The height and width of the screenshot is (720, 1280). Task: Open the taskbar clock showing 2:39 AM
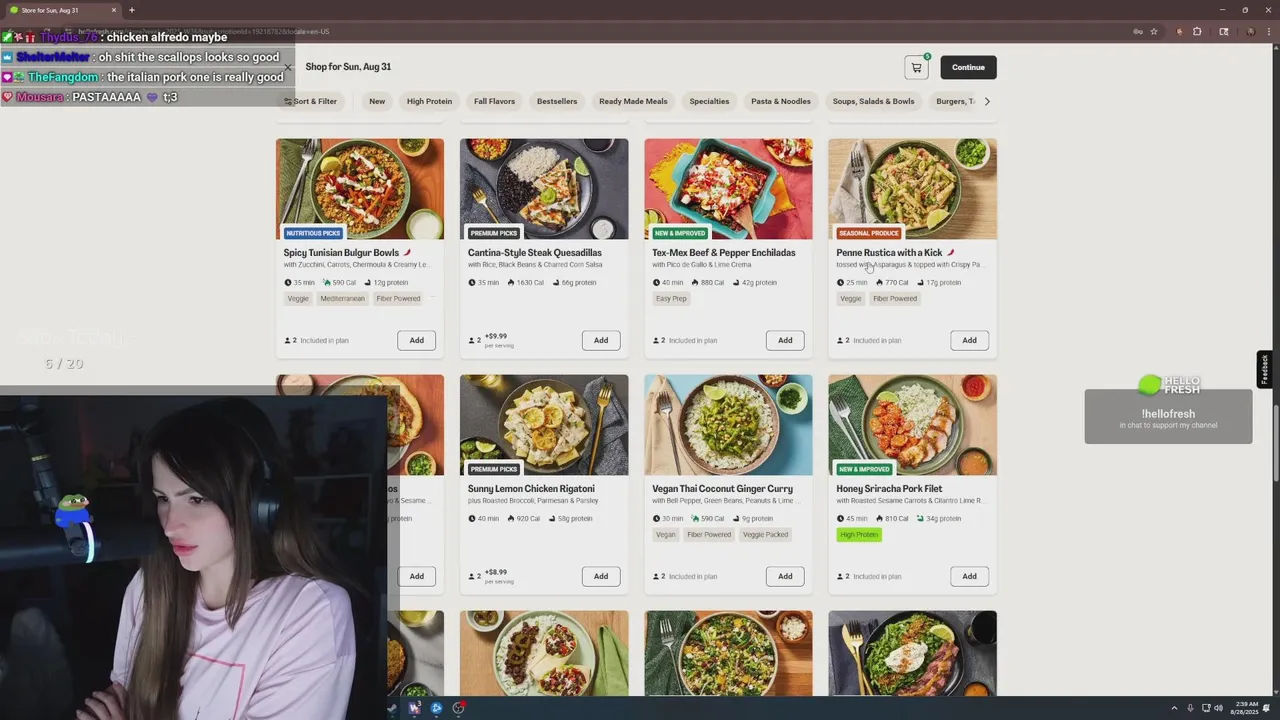(x=1246, y=708)
